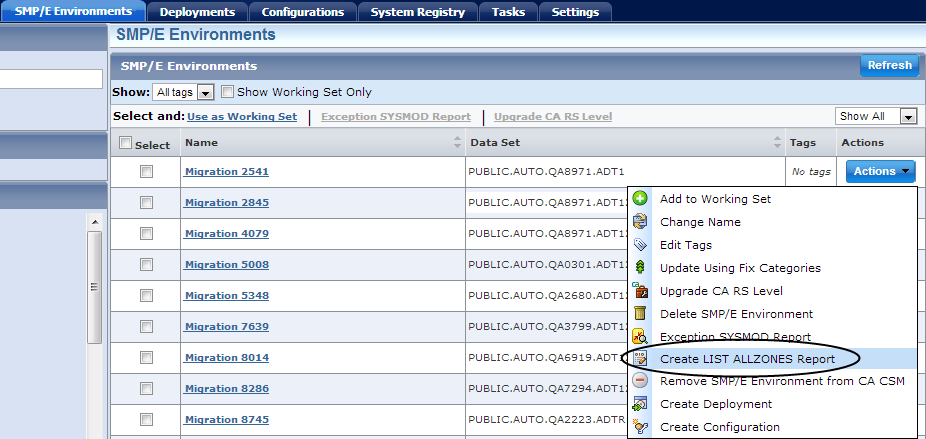
Task: Check the box for Migration 5348
Action: (x=146, y=295)
